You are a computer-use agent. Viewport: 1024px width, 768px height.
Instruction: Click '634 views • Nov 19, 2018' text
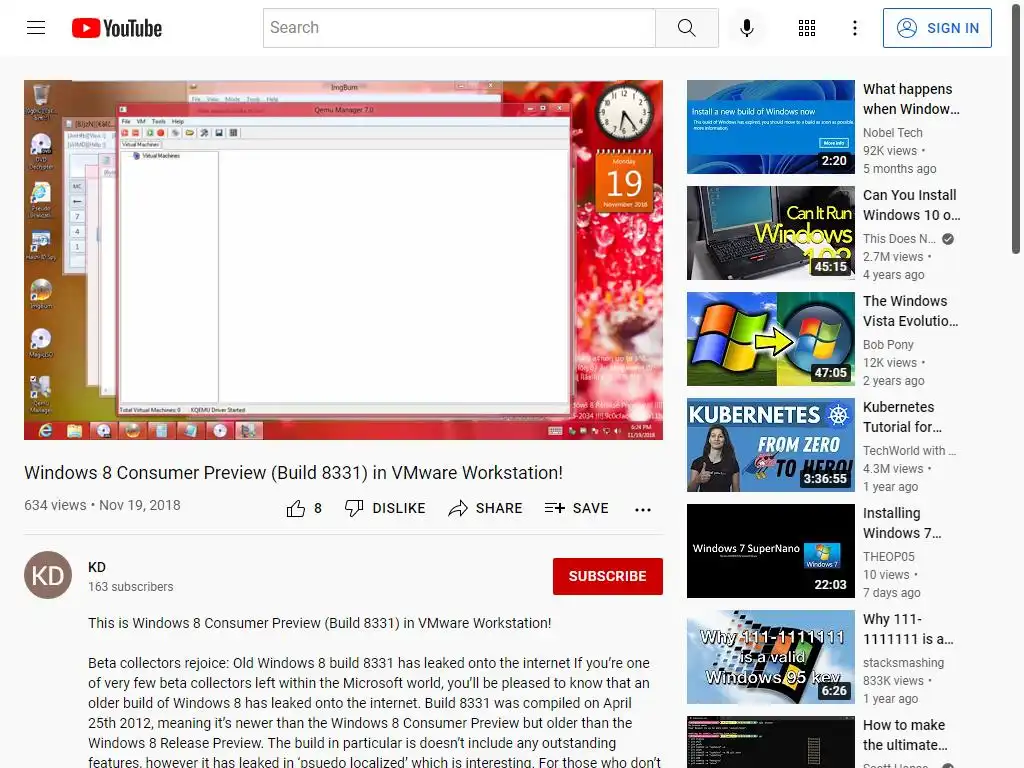(x=103, y=505)
